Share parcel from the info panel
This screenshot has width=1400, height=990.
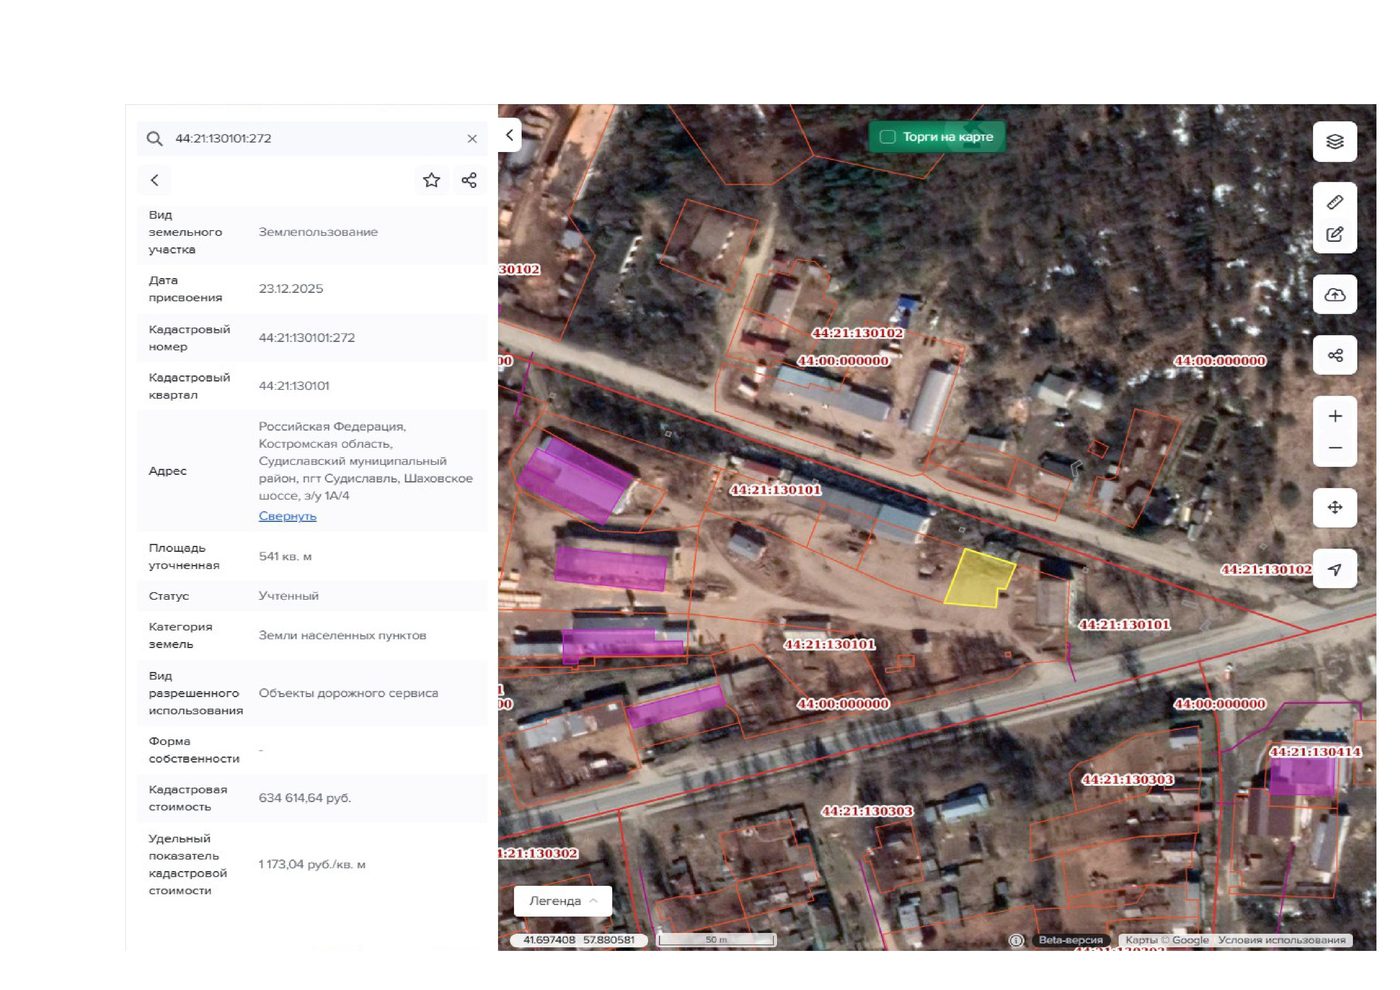coord(469,180)
